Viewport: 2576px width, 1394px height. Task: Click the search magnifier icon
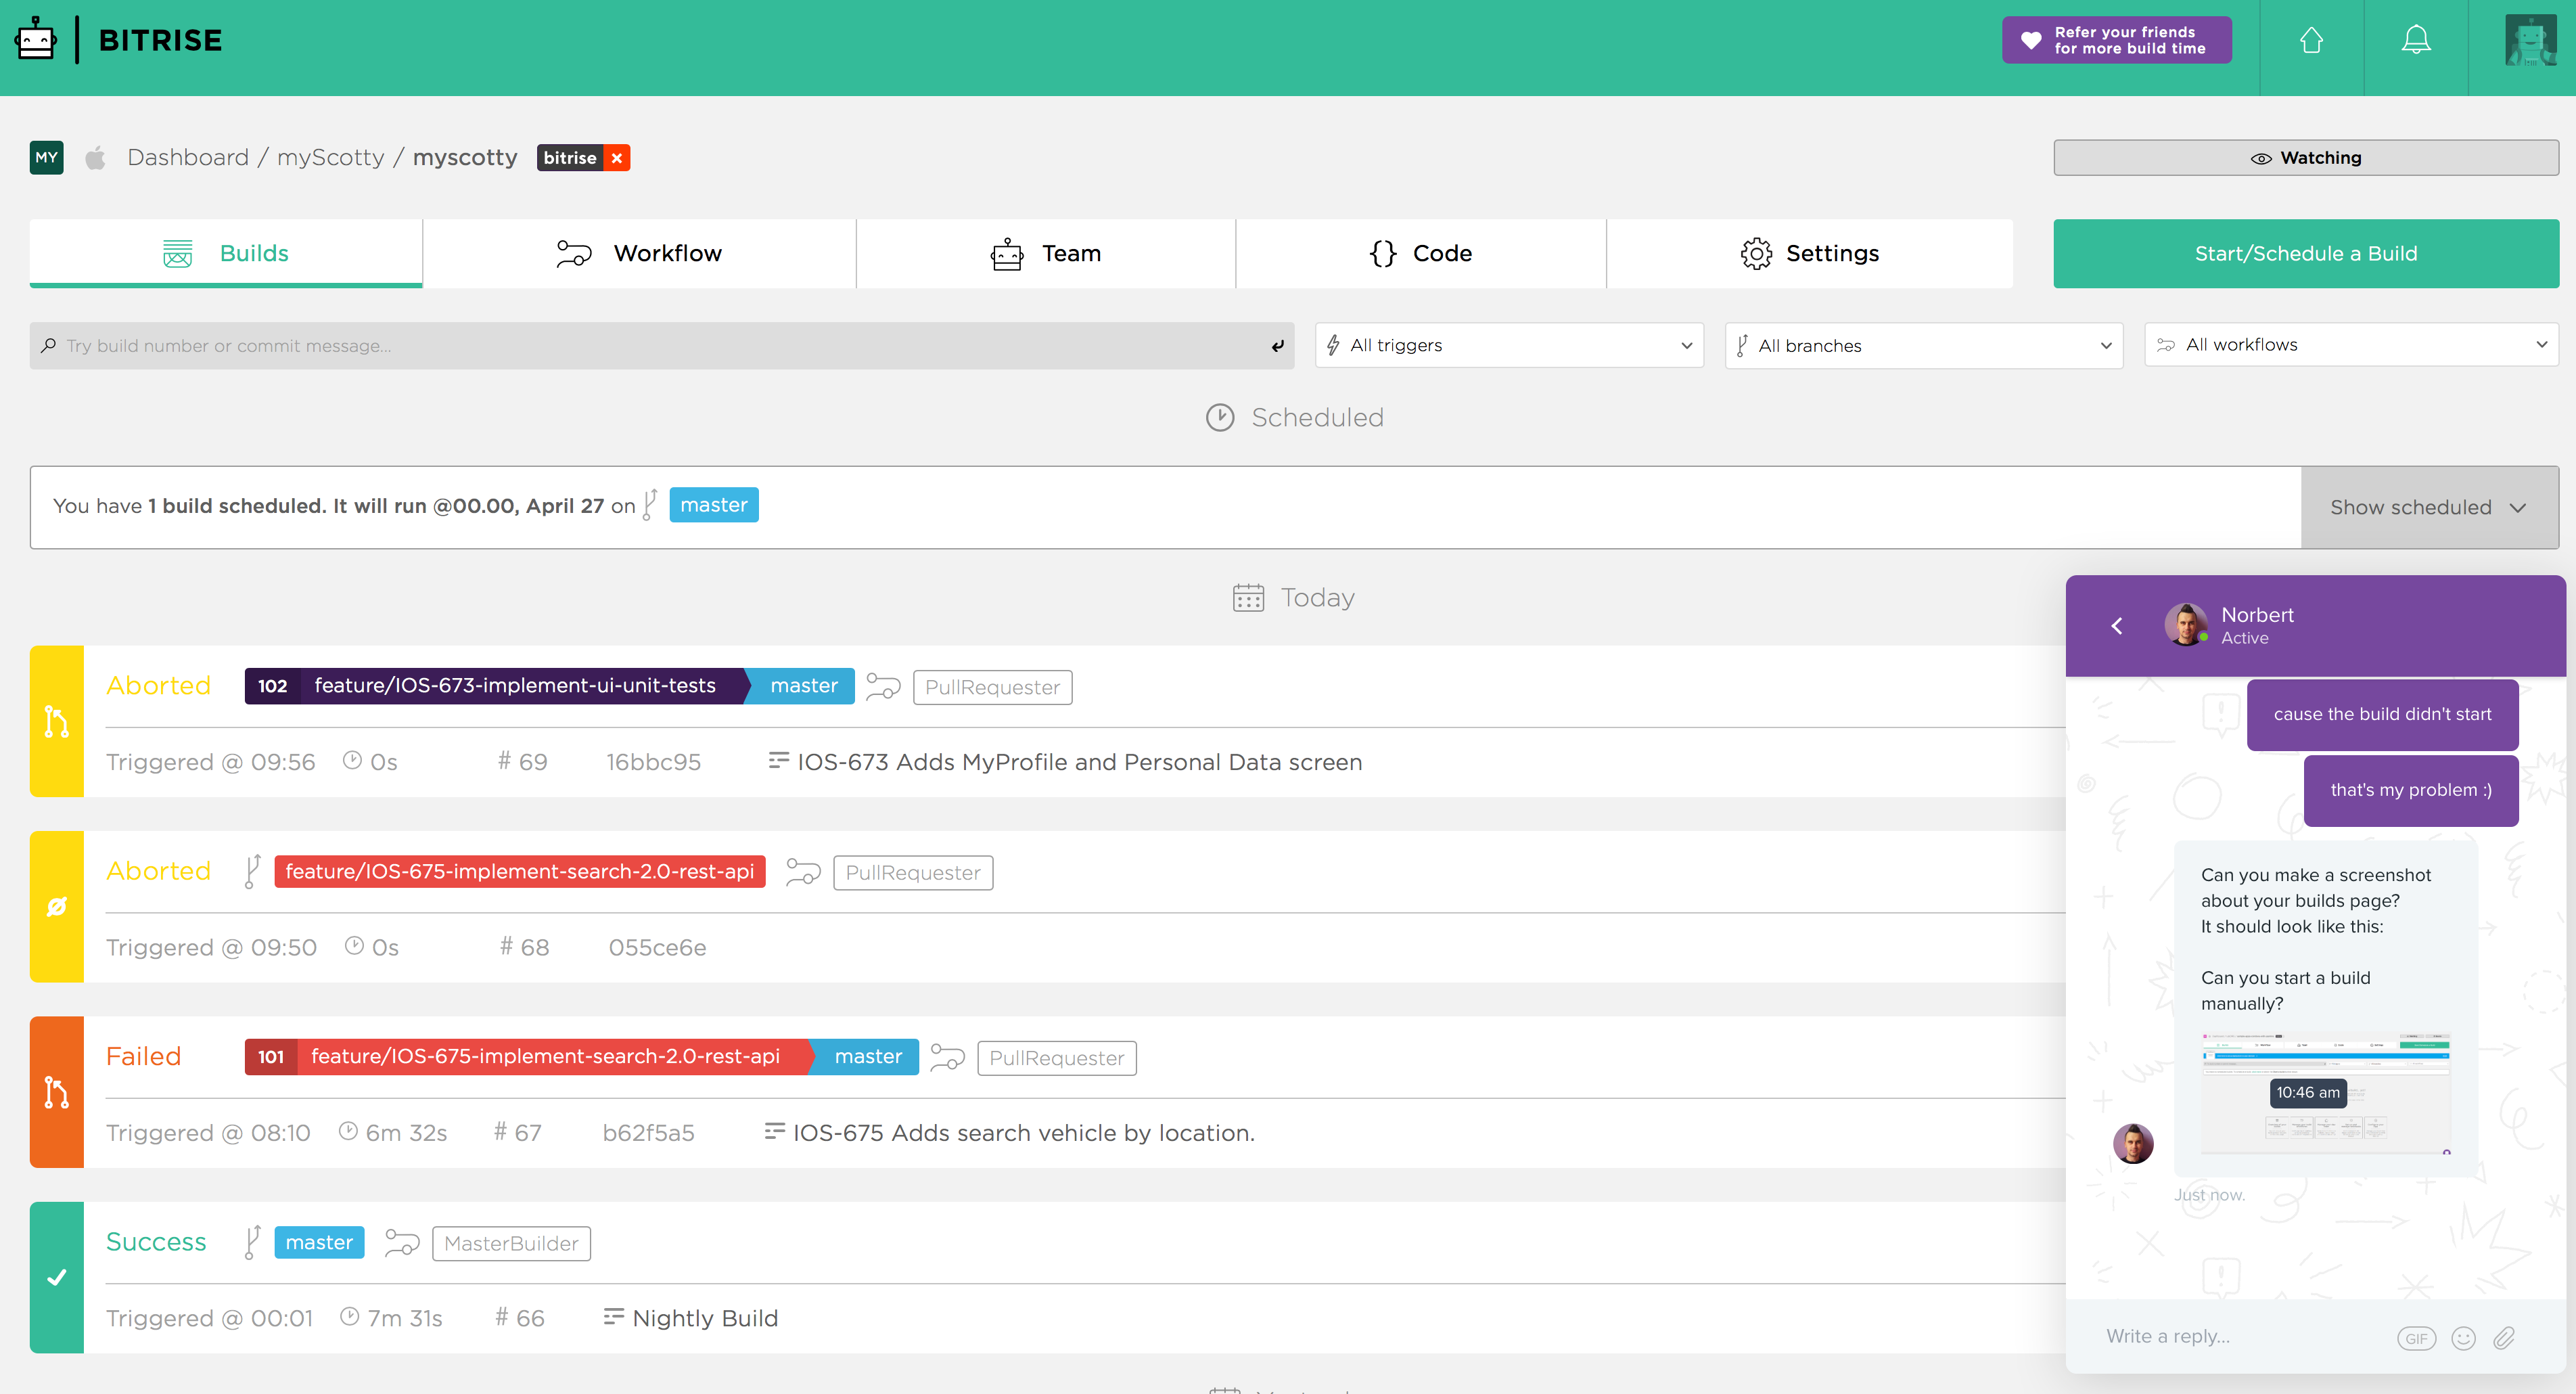tap(48, 345)
